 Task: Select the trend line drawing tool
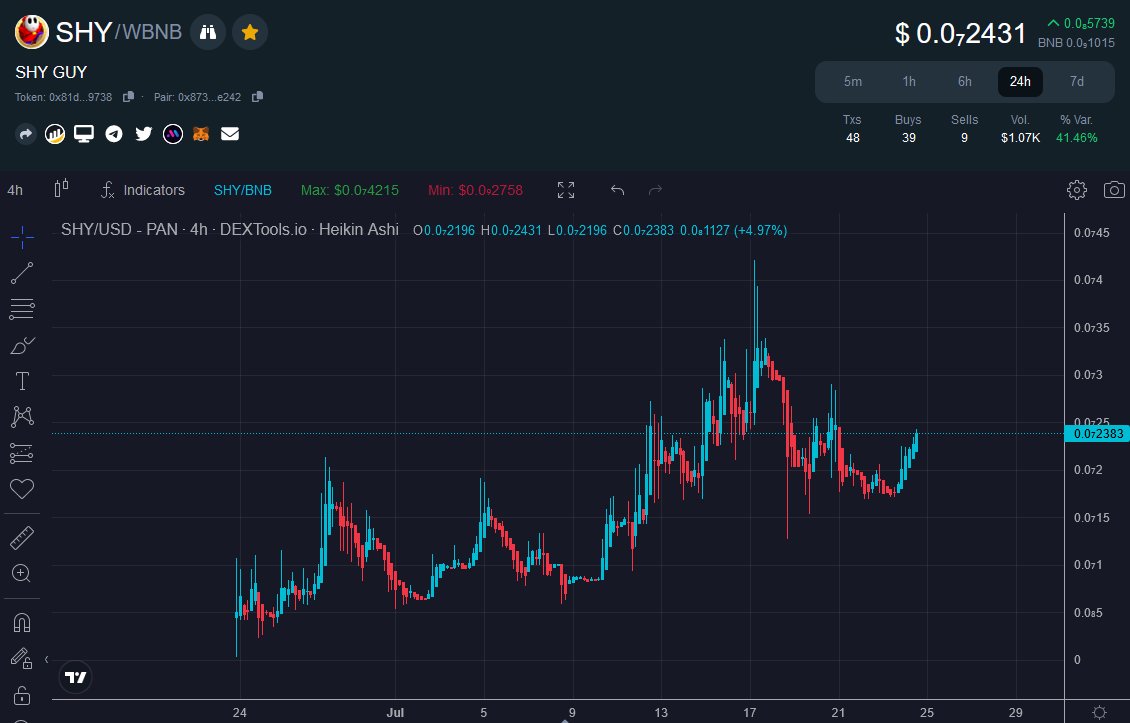pos(22,273)
